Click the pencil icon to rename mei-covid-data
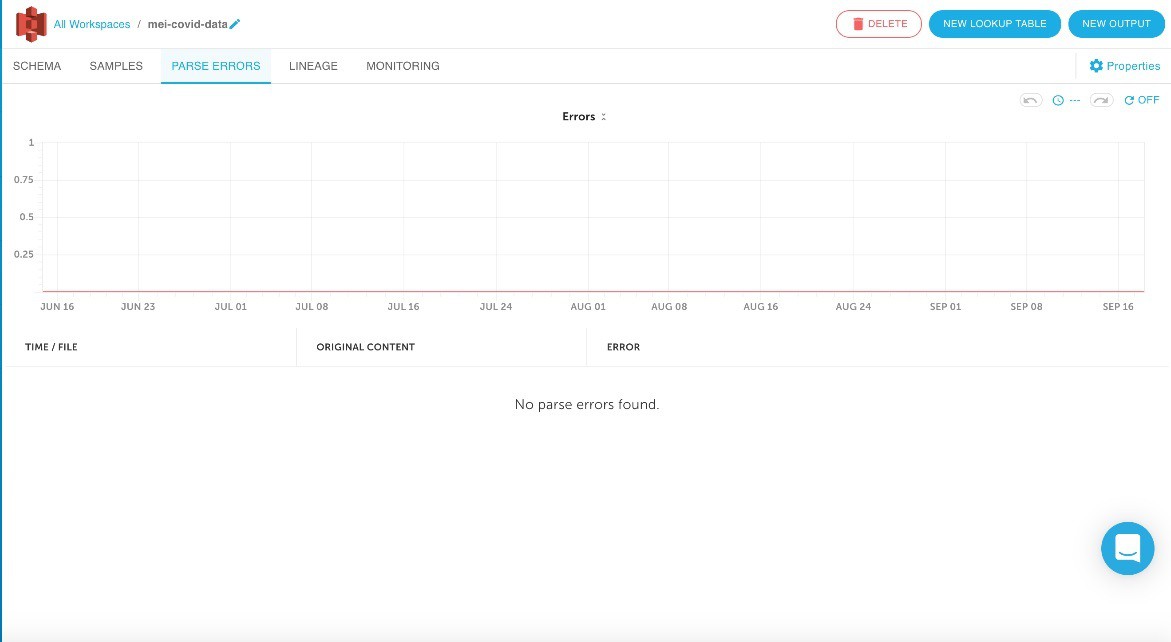Image resolution: width=1171 pixels, height=642 pixels. (x=235, y=24)
